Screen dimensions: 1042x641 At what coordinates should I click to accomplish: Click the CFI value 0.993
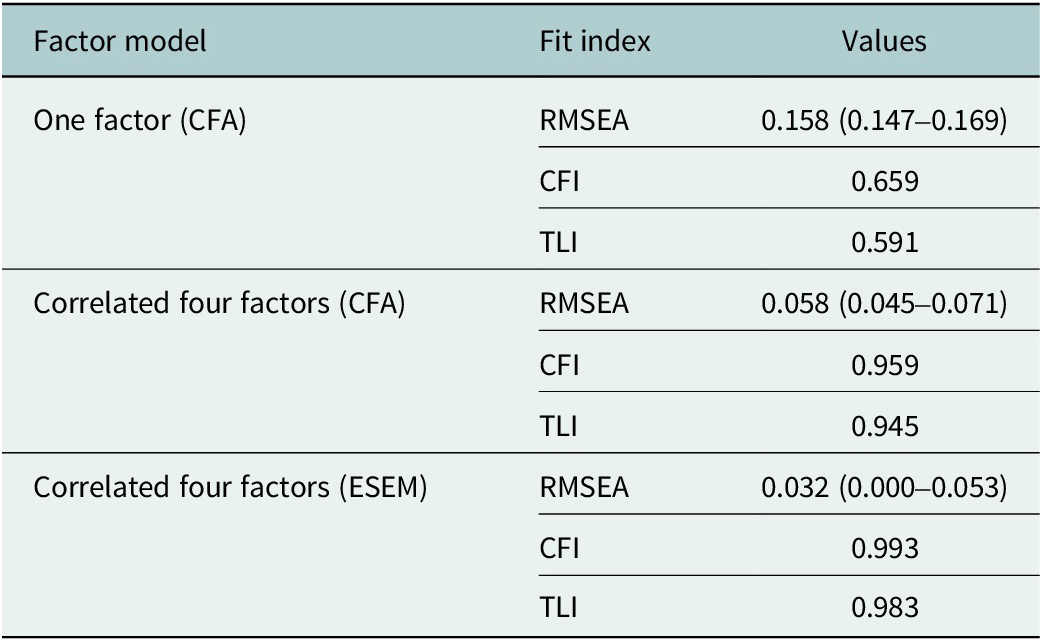pyautogui.click(x=884, y=548)
